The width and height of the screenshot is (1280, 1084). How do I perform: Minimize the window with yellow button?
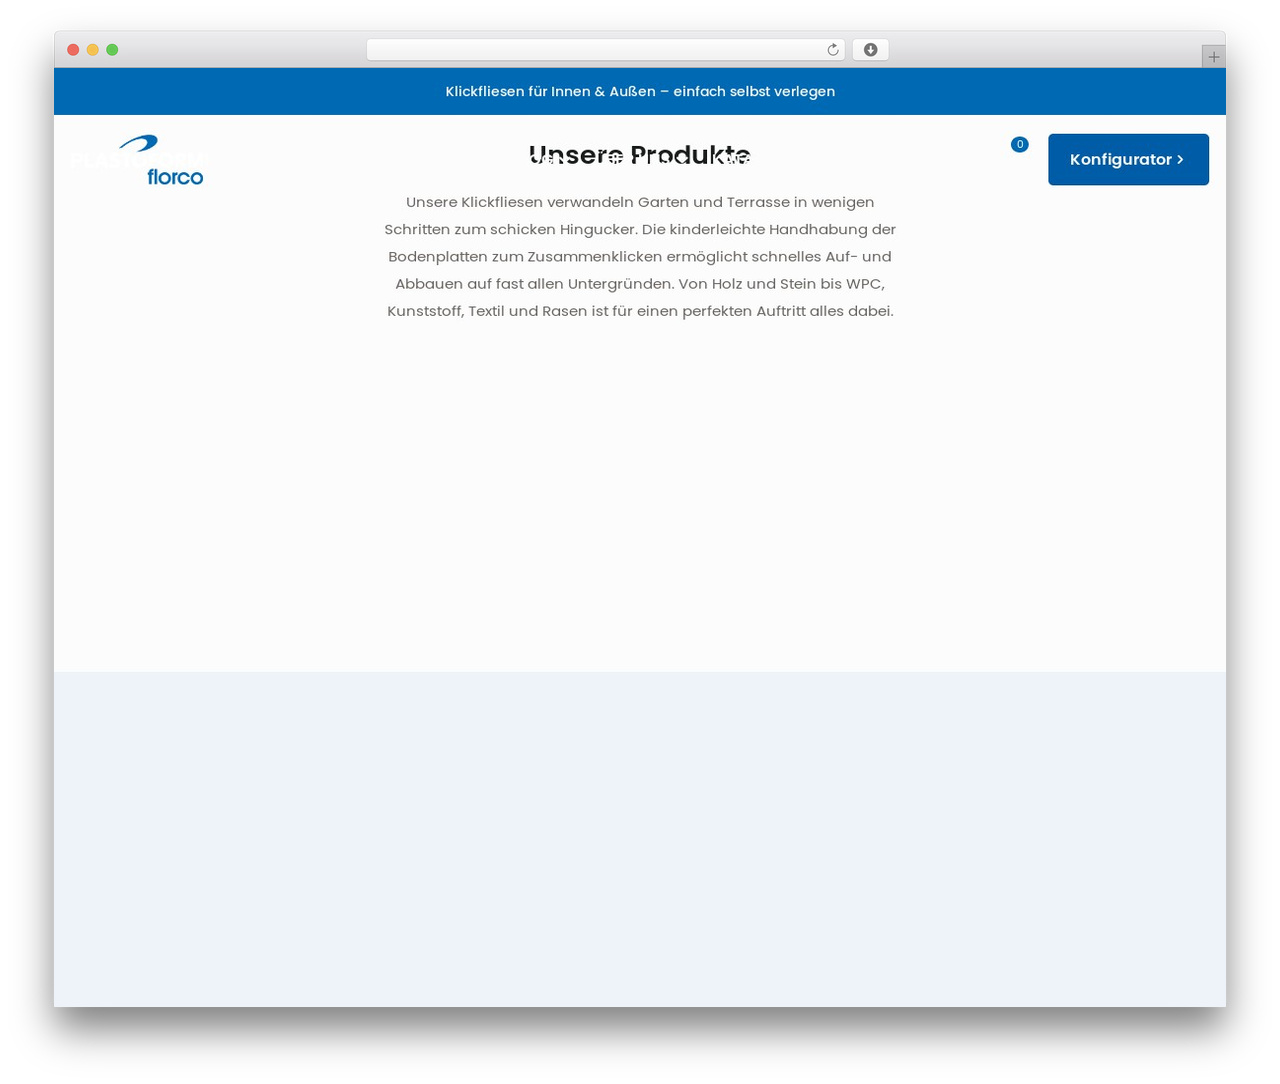coord(92,50)
